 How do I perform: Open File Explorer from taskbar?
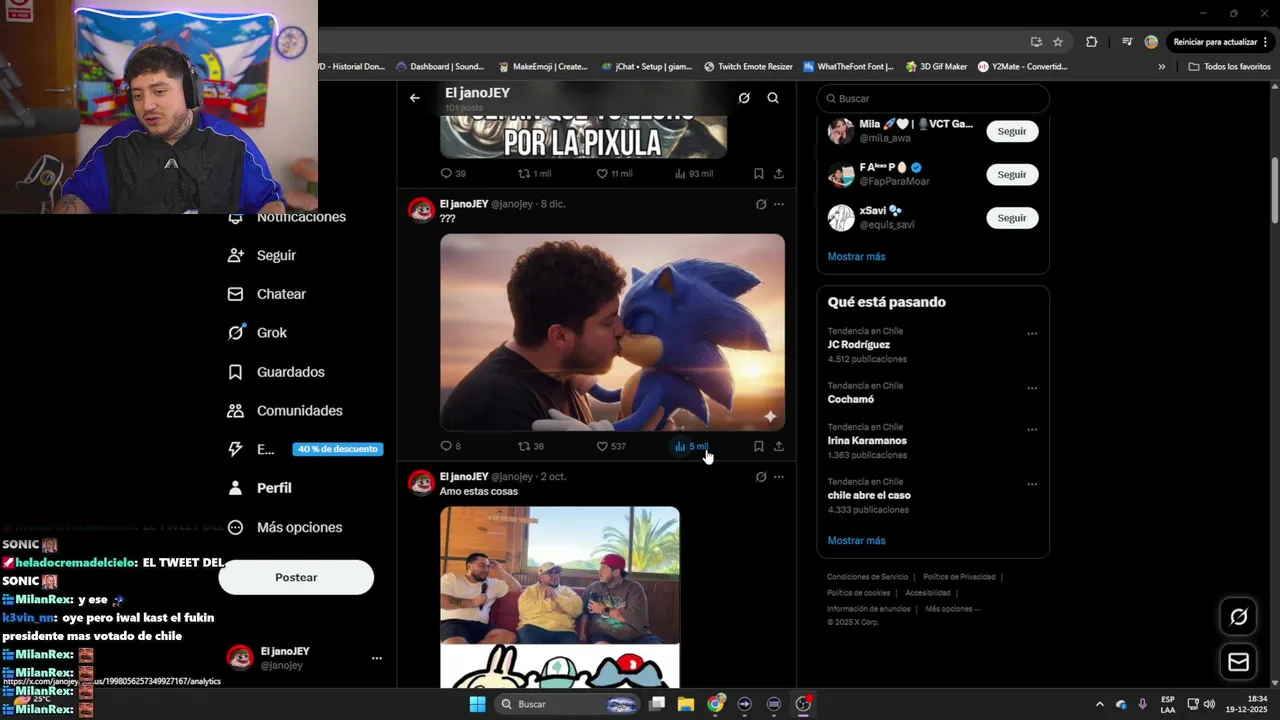click(686, 704)
